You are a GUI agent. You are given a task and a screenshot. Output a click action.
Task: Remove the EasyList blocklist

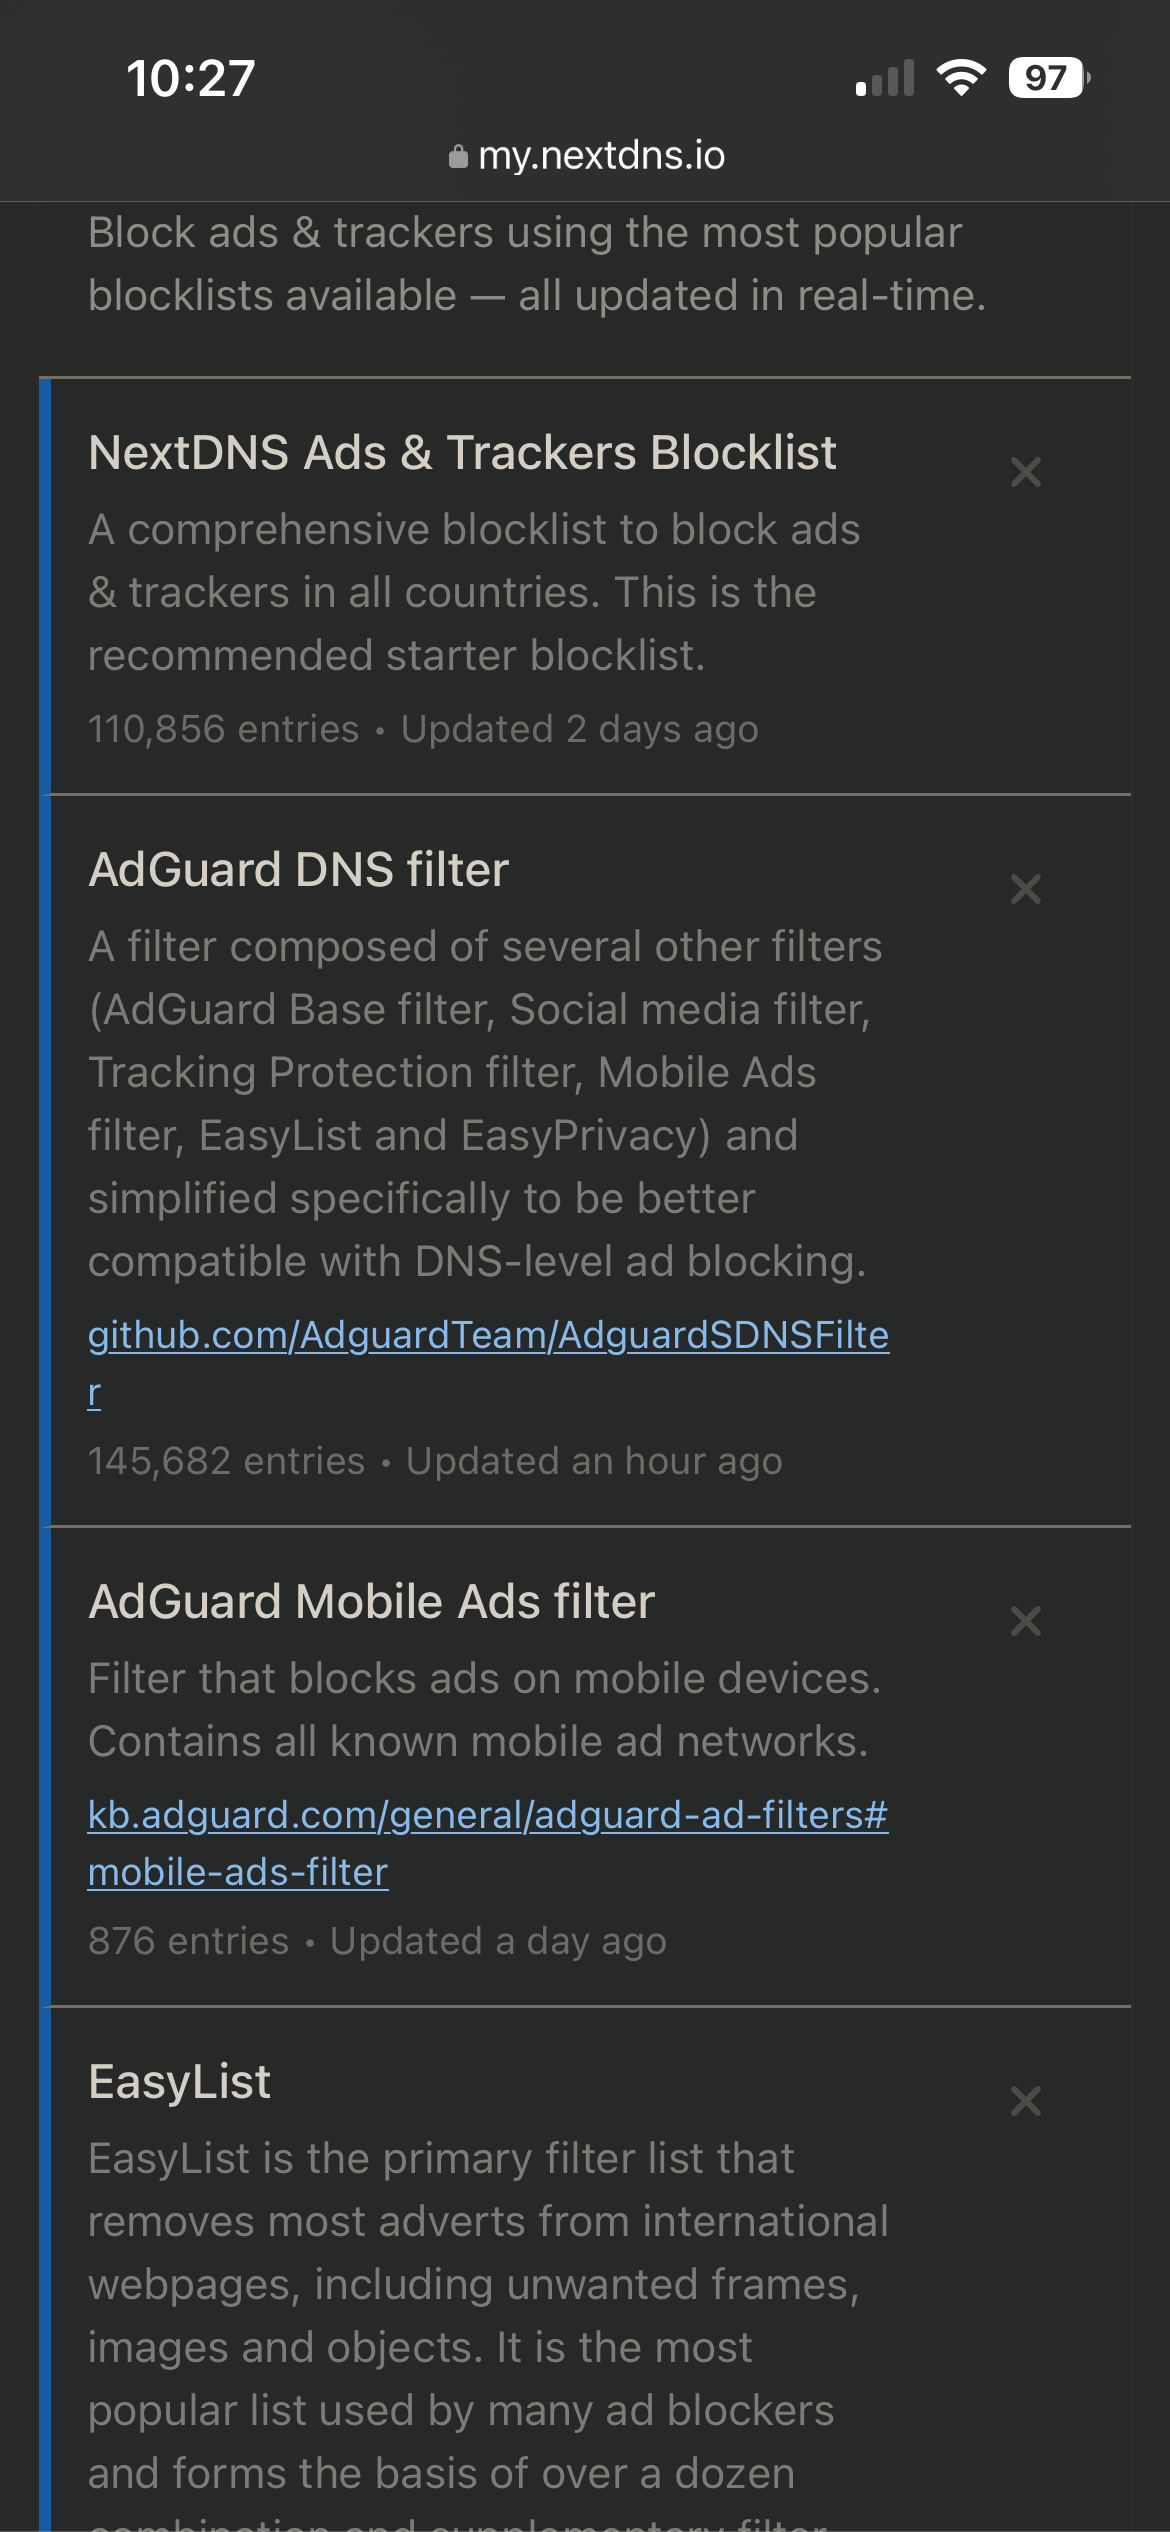point(1025,2101)
